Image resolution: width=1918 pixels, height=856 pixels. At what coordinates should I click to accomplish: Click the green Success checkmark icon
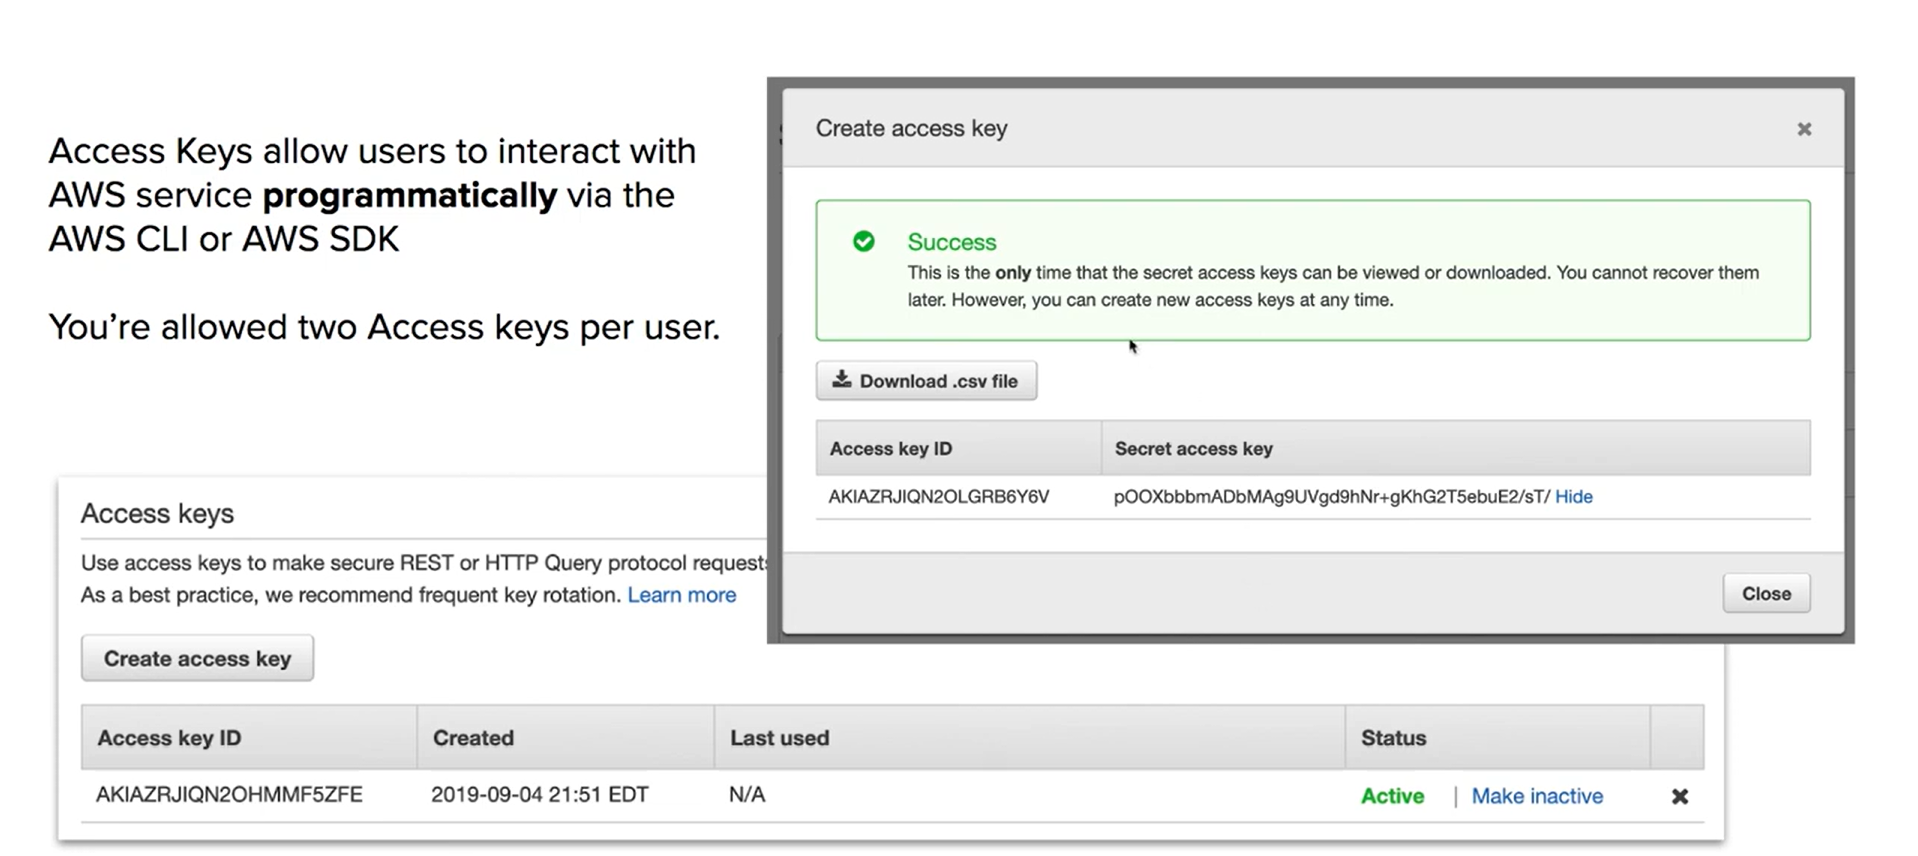click(864, 241)
